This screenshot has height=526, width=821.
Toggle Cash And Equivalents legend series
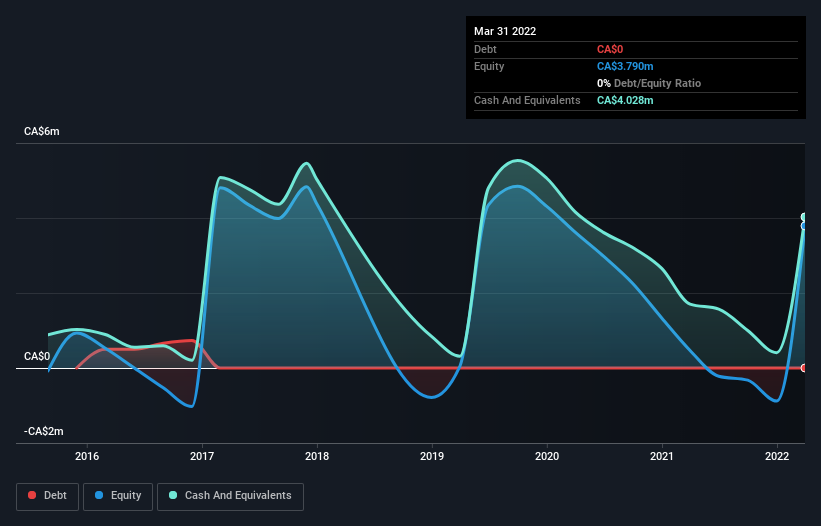coord(230,496)
